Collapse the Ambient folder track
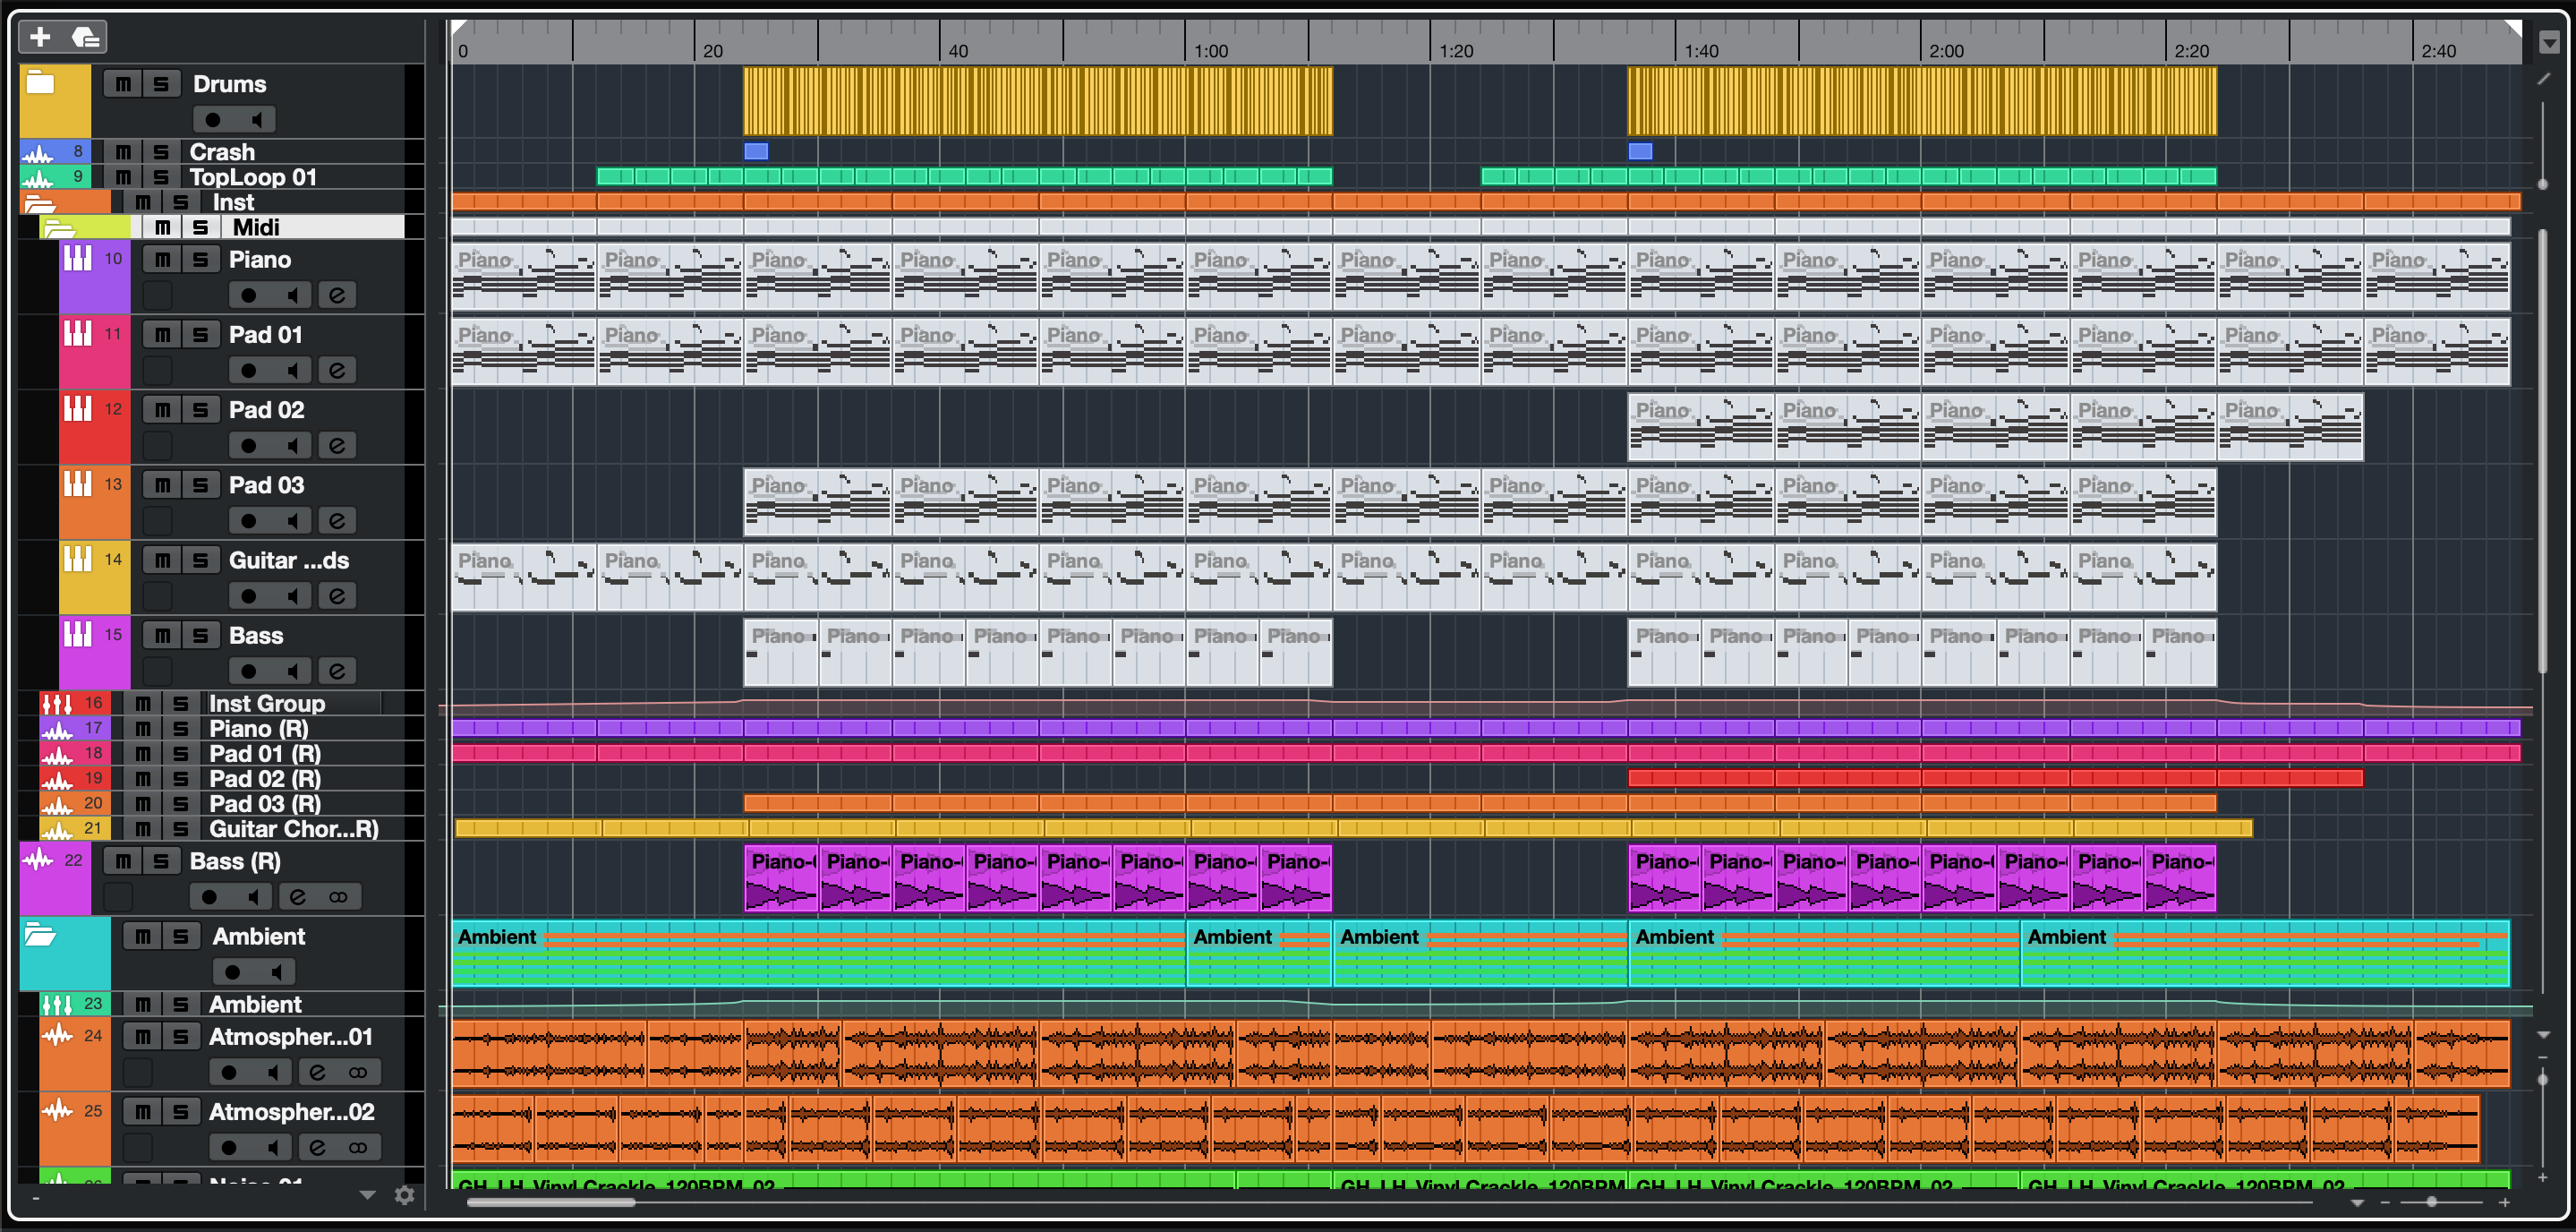This screenshot has width=2576, height=1232. pyautogui.click(x=40, y=936)
